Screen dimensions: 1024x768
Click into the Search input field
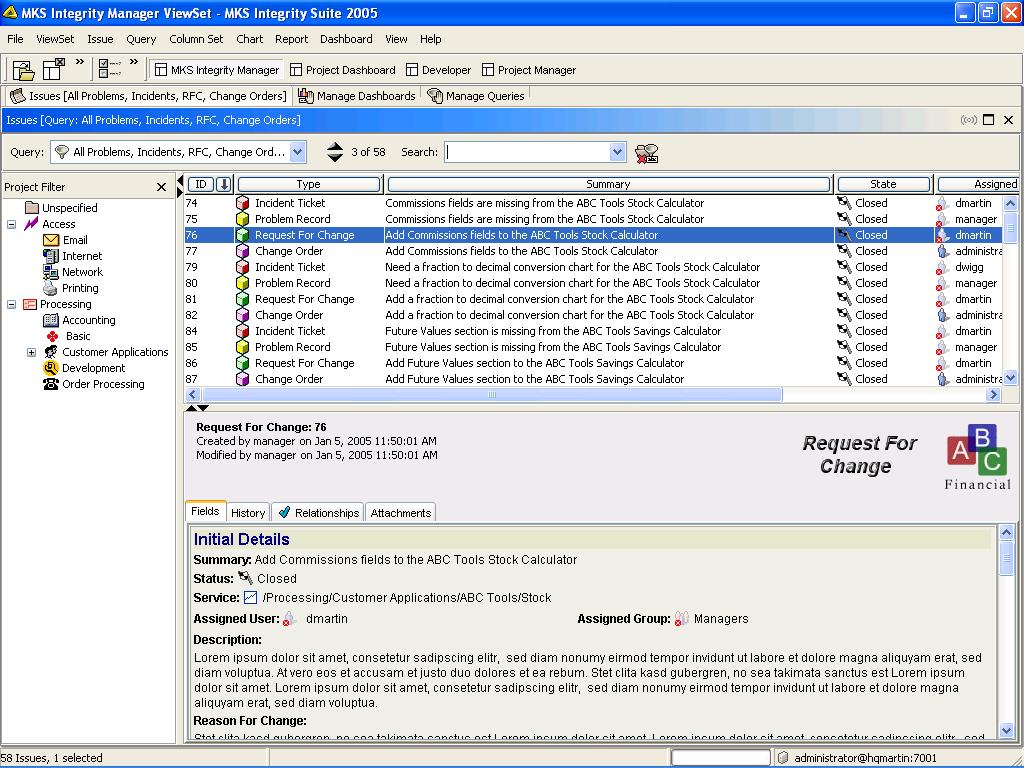tap(528, 152)
